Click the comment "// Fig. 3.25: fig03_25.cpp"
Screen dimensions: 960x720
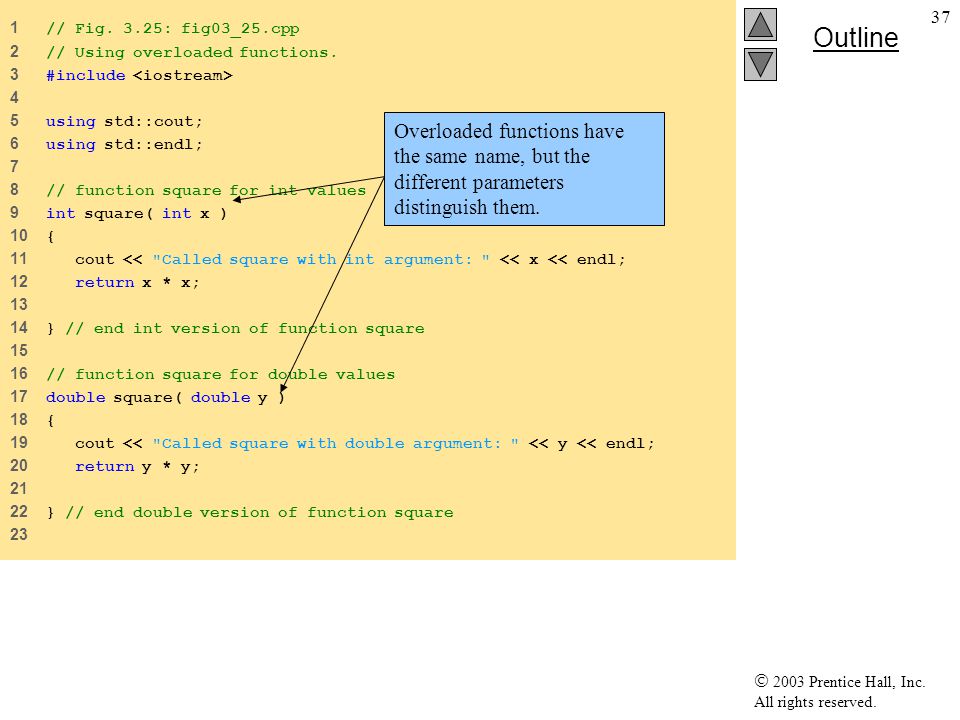coord(173,29)
